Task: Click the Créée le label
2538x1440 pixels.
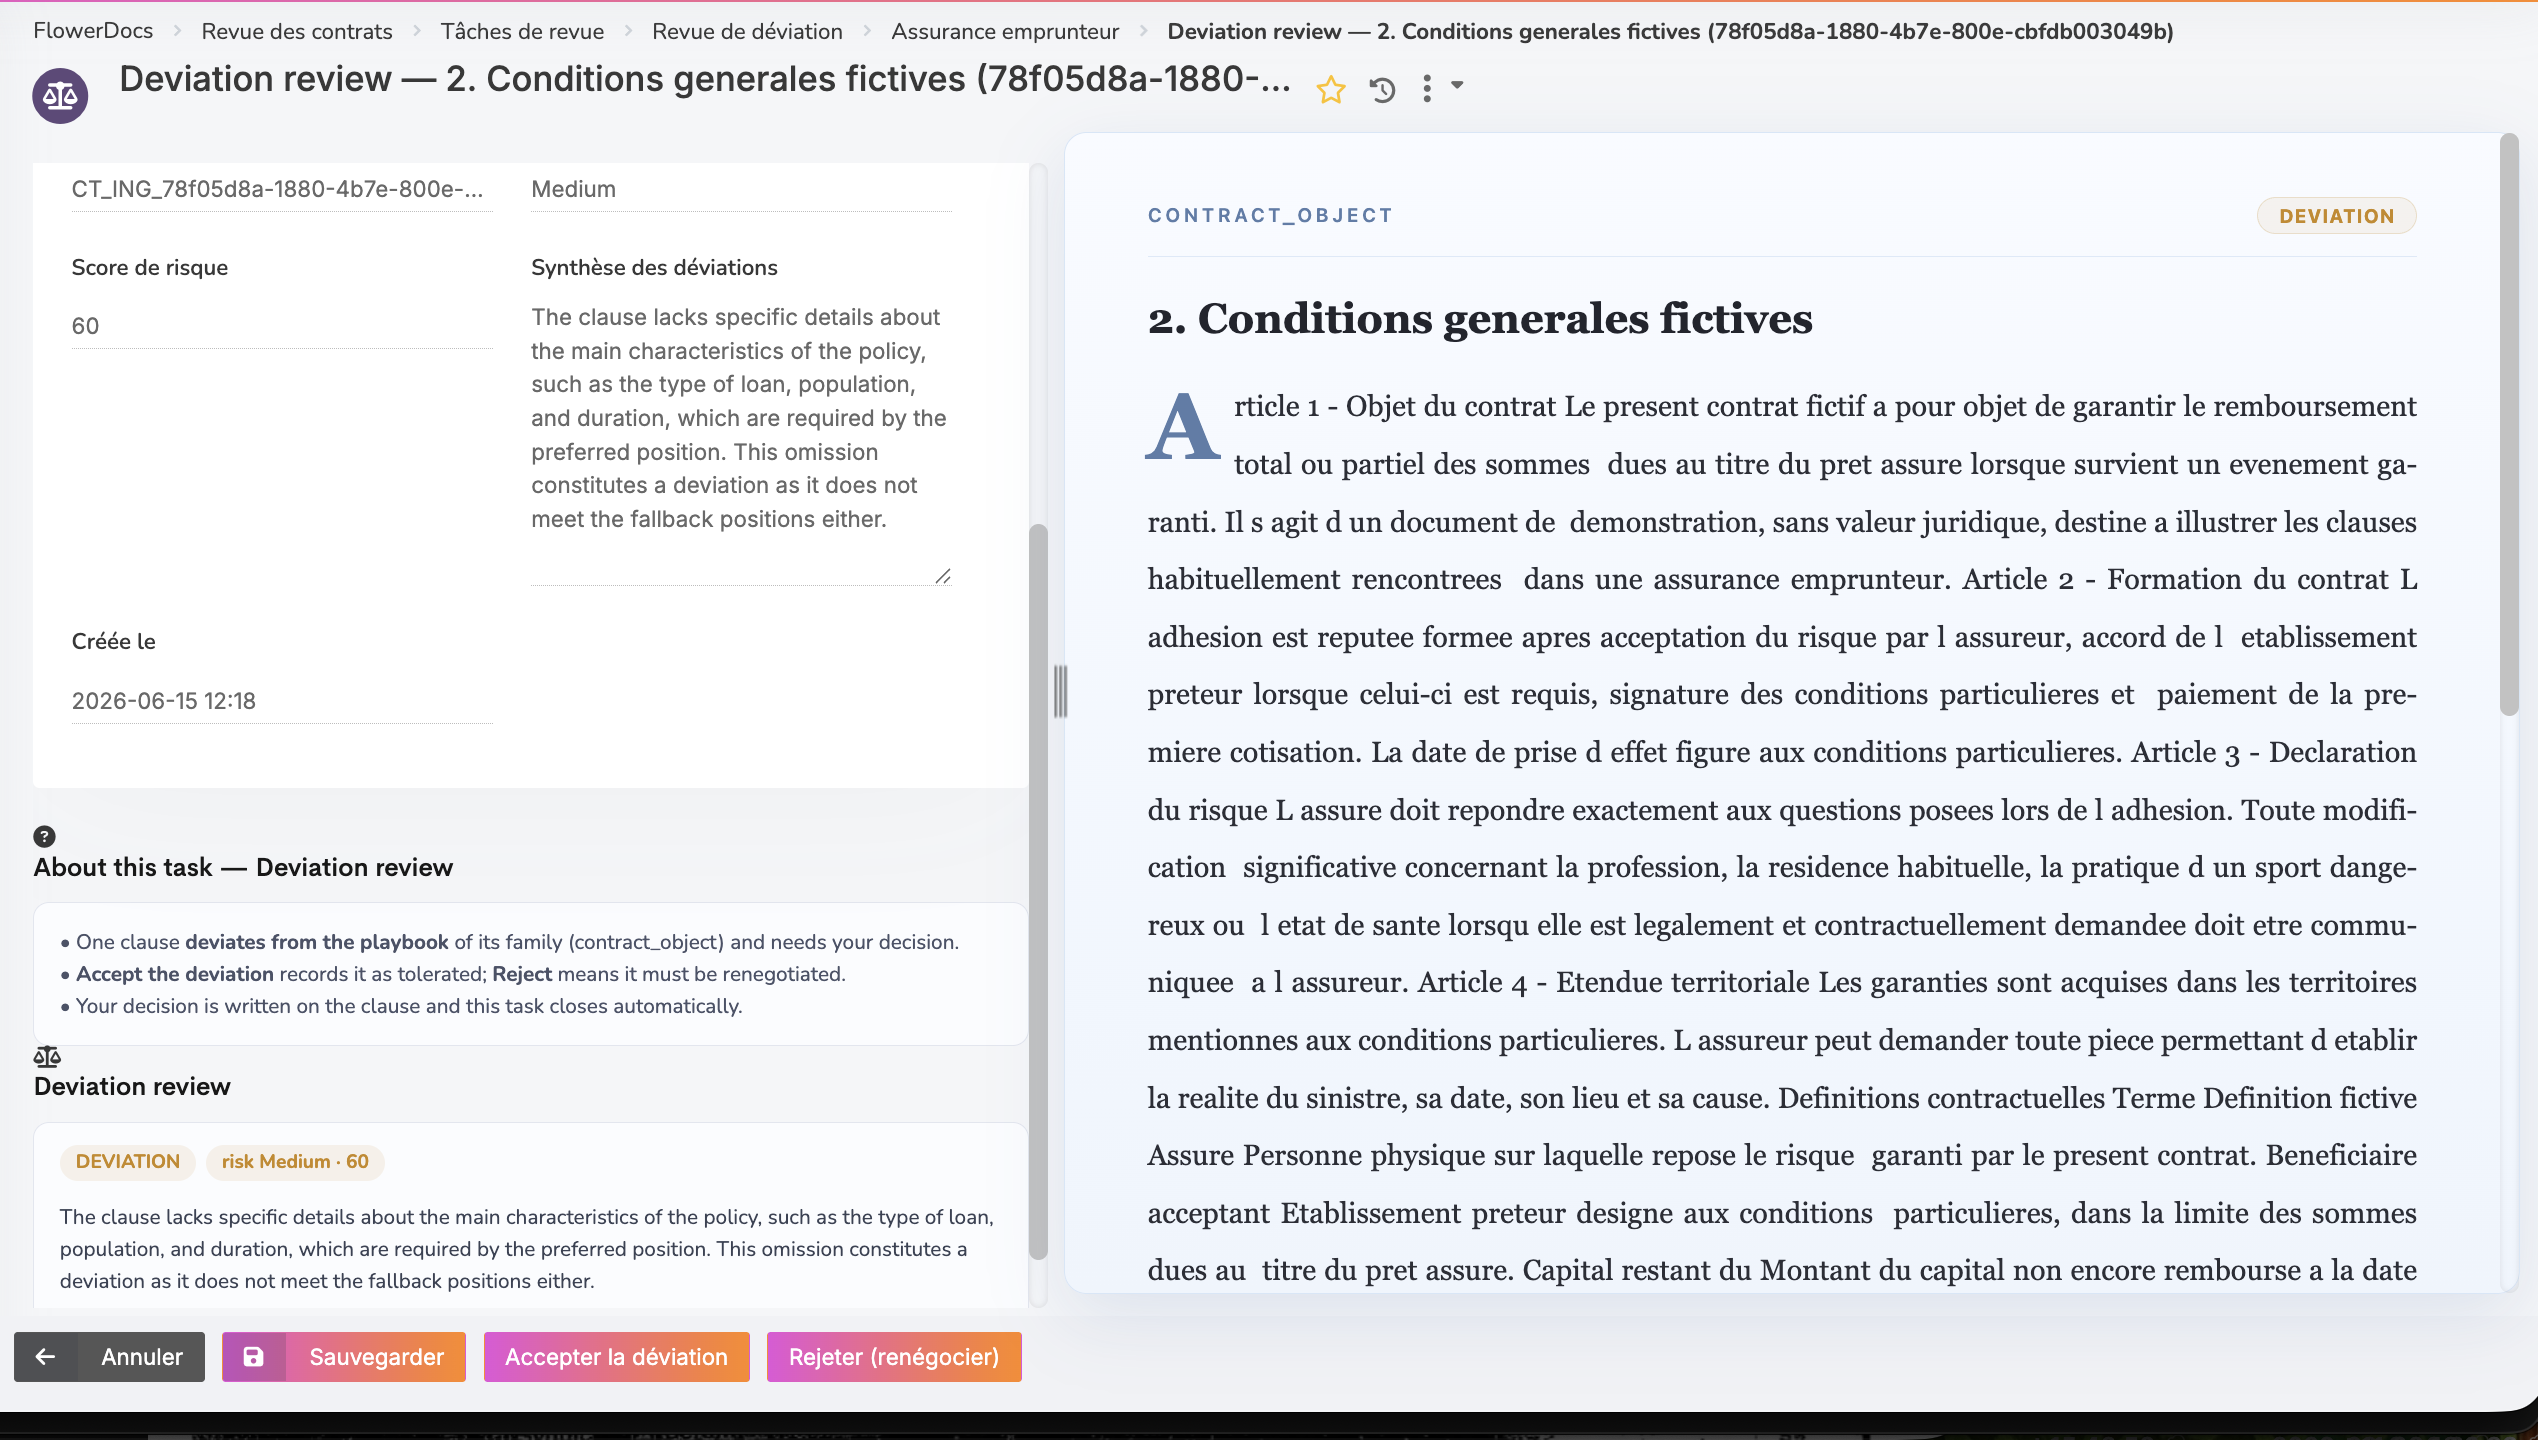Action: coord(113,641)
